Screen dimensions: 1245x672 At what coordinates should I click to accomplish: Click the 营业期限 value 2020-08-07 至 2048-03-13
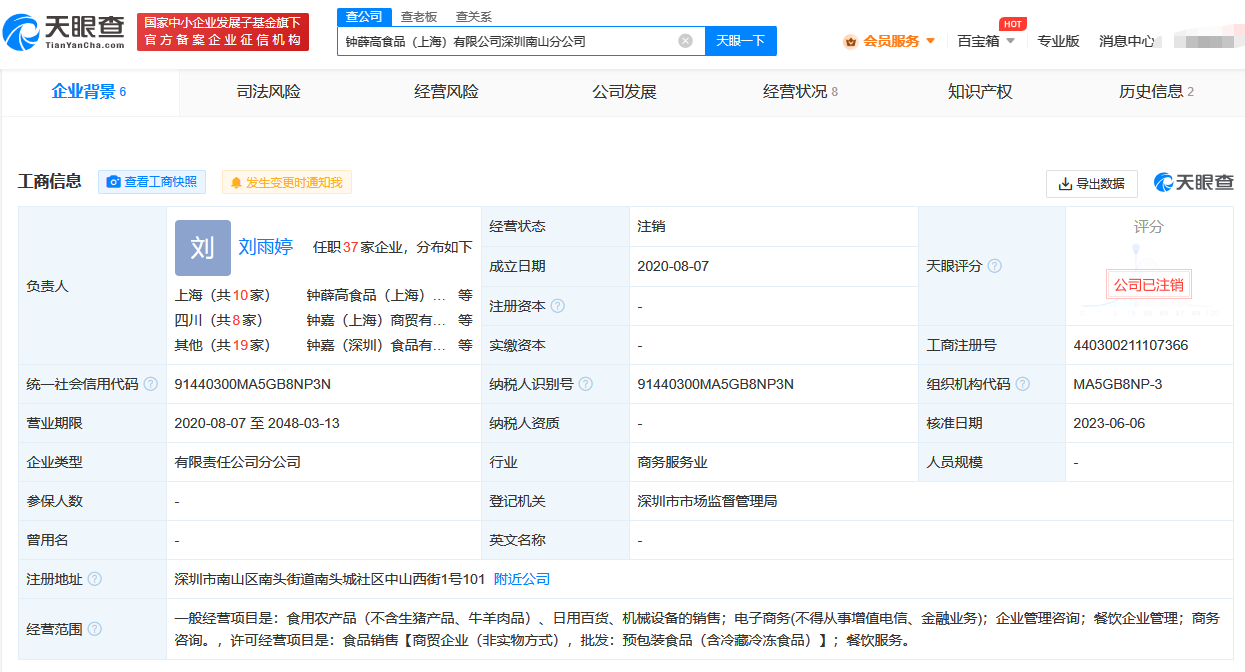tap(257, 423)
